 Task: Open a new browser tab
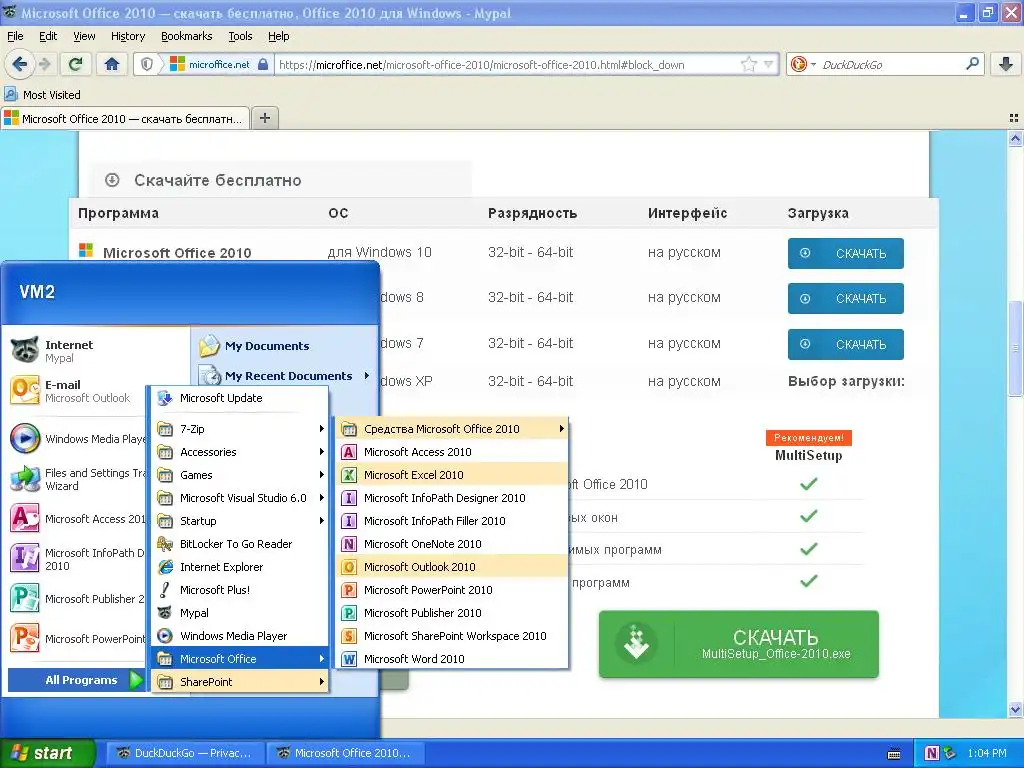coord(264,118)
